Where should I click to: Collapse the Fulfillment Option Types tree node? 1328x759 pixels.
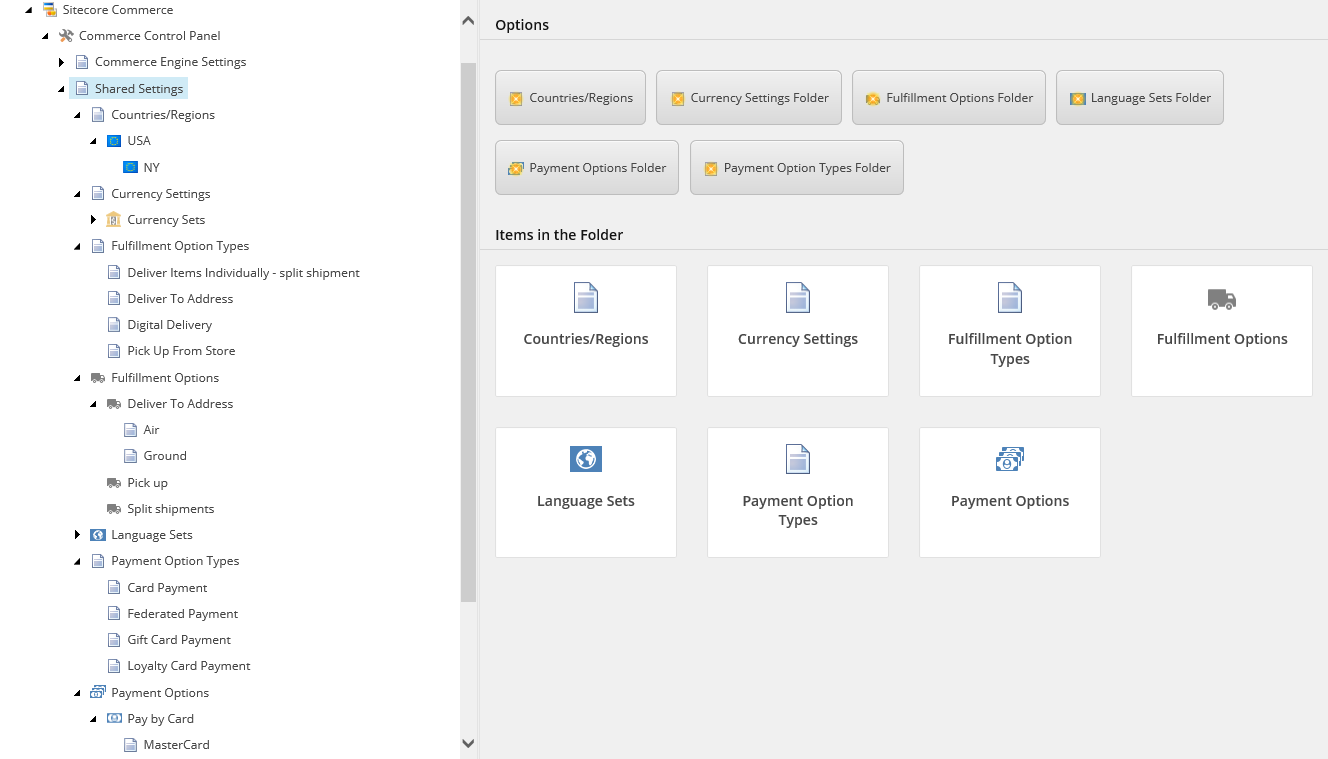pyautogui.click(x=77, y=246)
